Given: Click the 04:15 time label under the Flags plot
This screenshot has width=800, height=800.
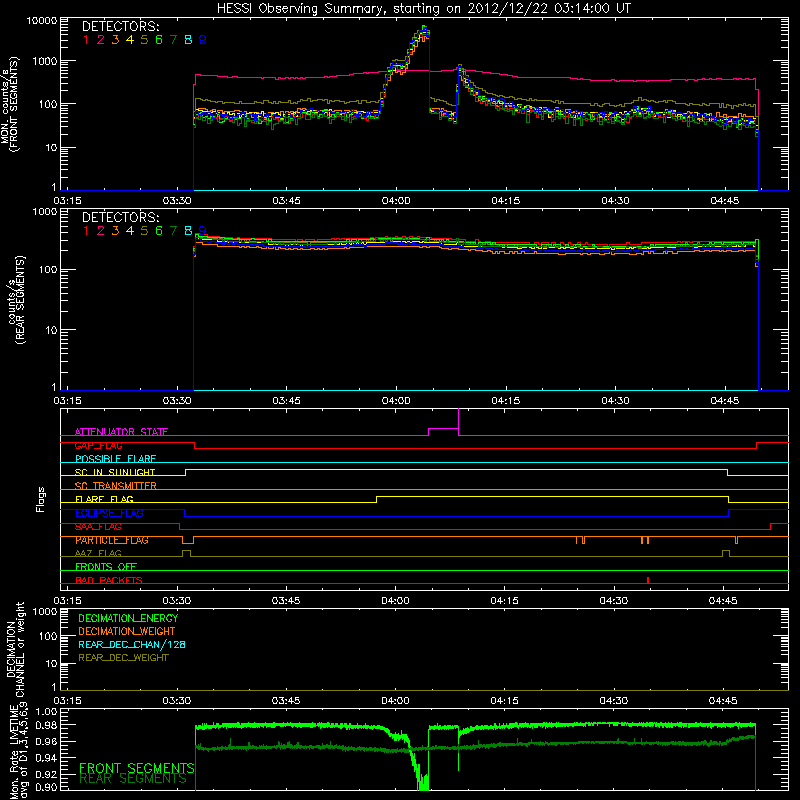Looking at the screenshot, I should tap(505, 601).
